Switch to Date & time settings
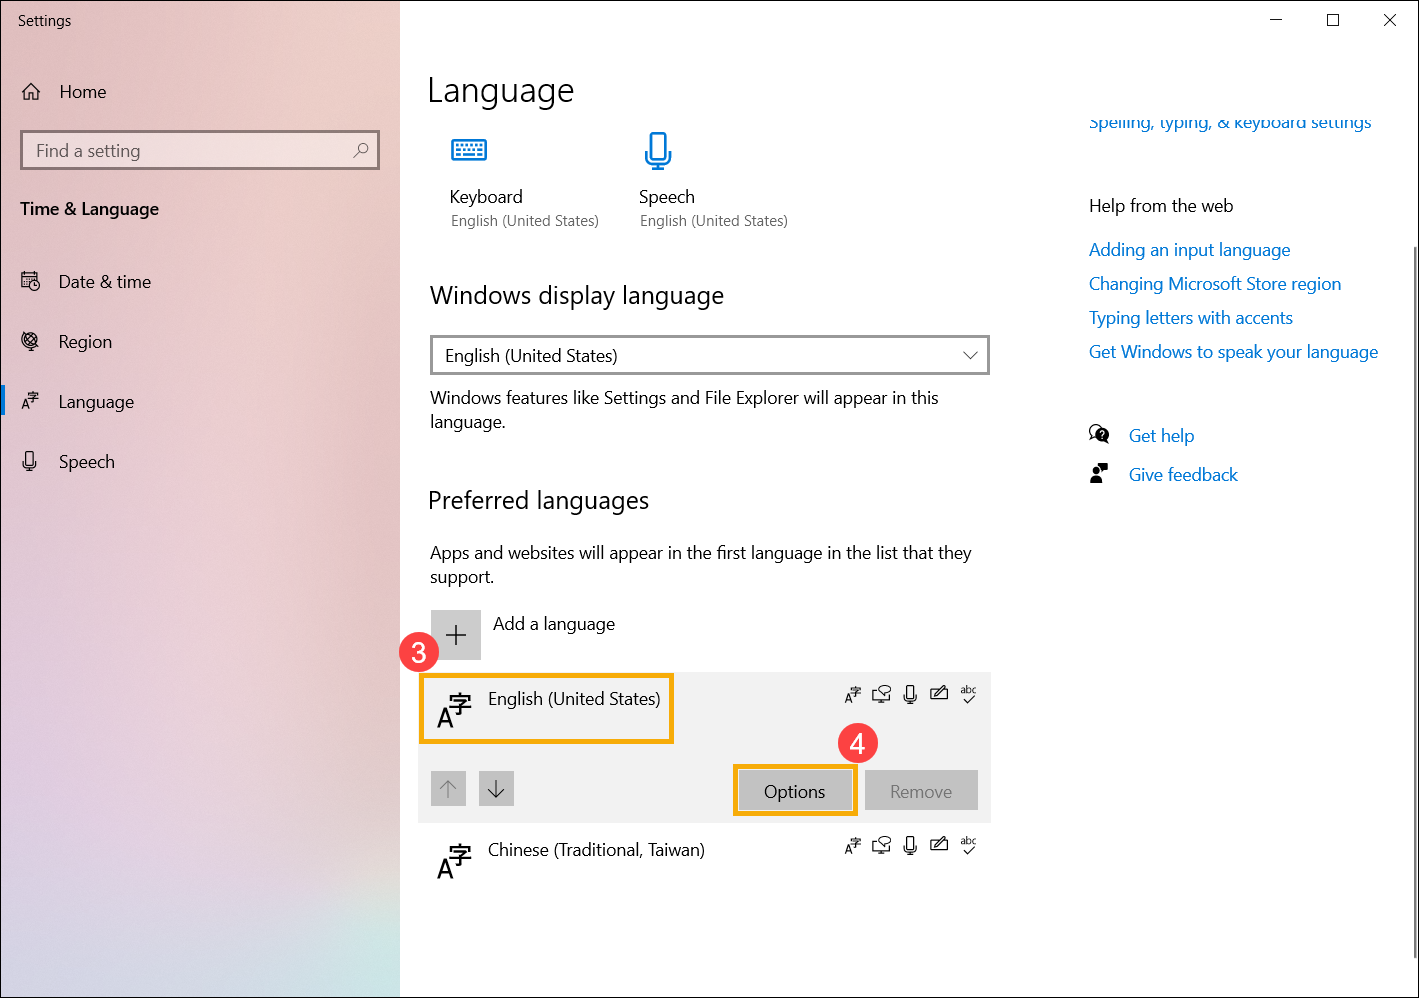The height and width of the screenshot is (998, 1419). click(105, 281)
